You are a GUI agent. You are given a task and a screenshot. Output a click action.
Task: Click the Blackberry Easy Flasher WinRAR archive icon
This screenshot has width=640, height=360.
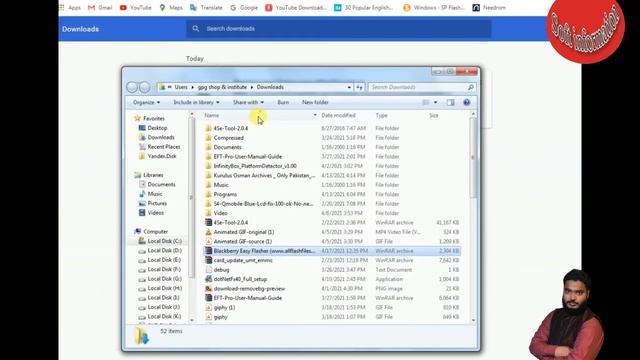209,251
